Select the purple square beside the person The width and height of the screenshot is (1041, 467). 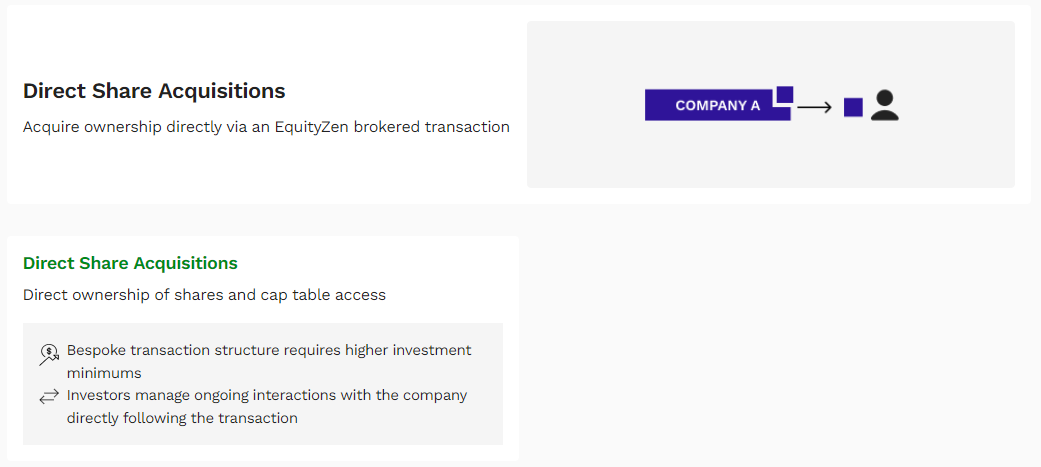click(853, 107)
